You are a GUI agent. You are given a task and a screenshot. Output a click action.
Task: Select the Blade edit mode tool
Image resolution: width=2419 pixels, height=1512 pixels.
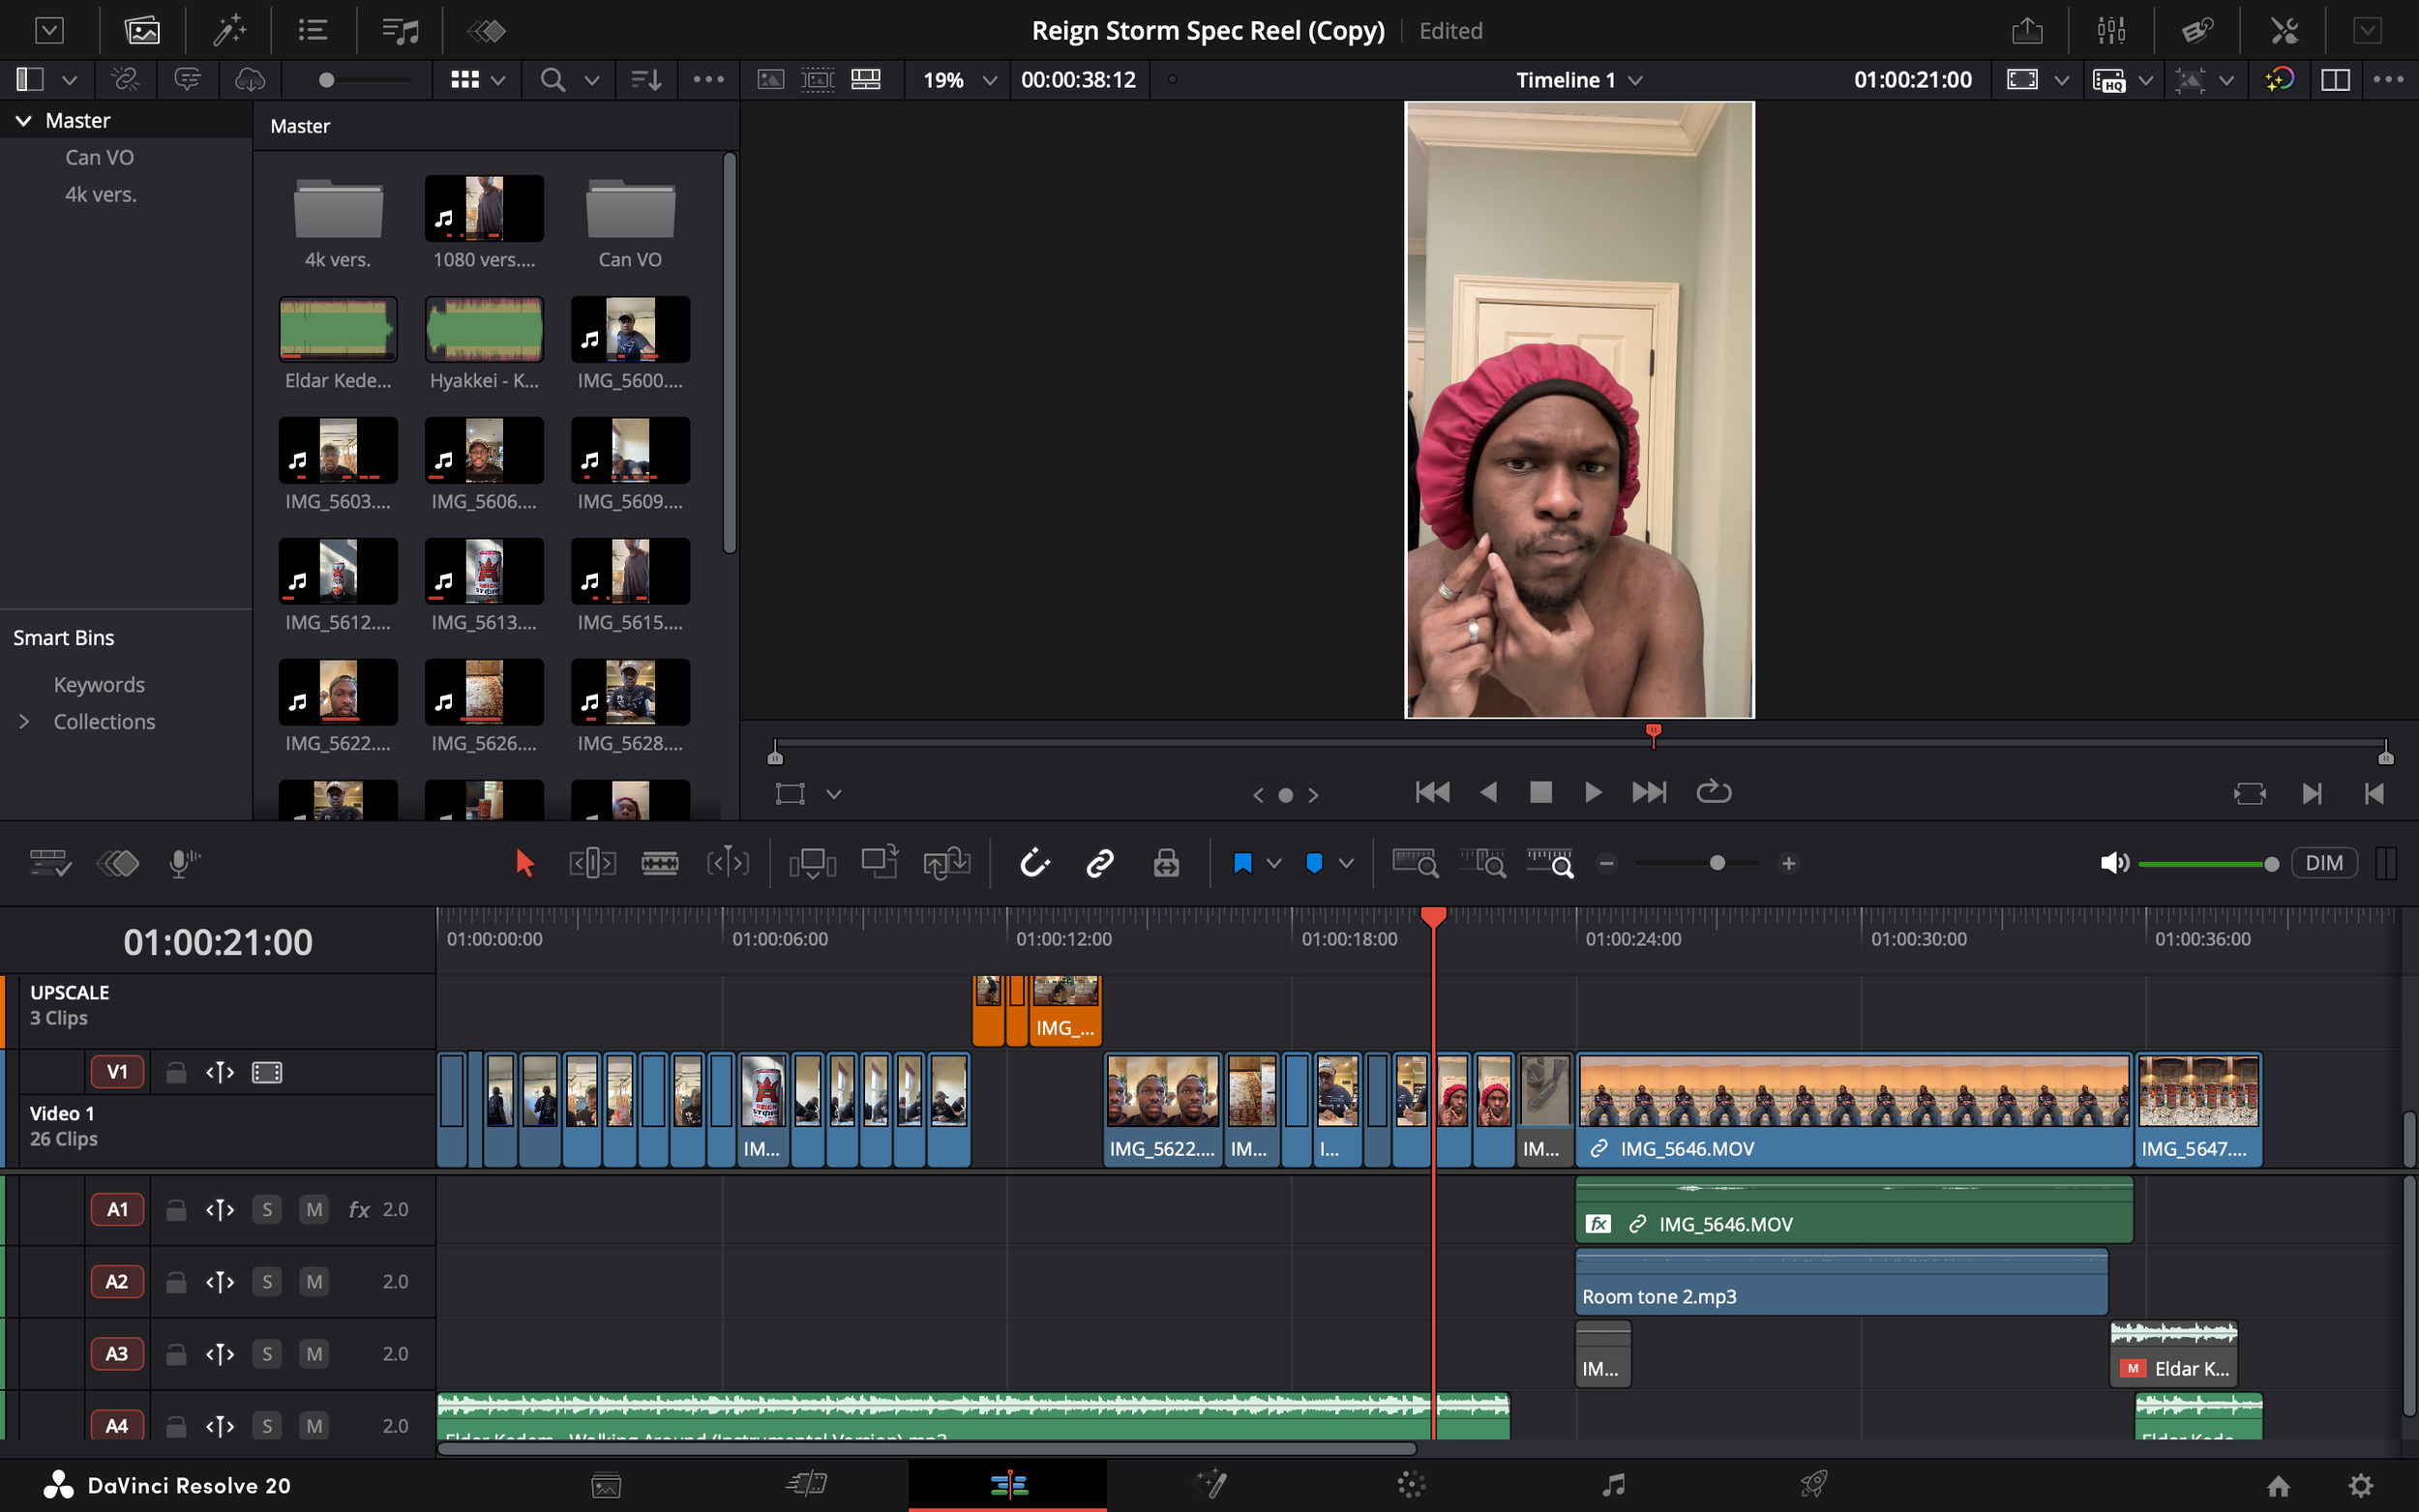[x=659, y=863]
